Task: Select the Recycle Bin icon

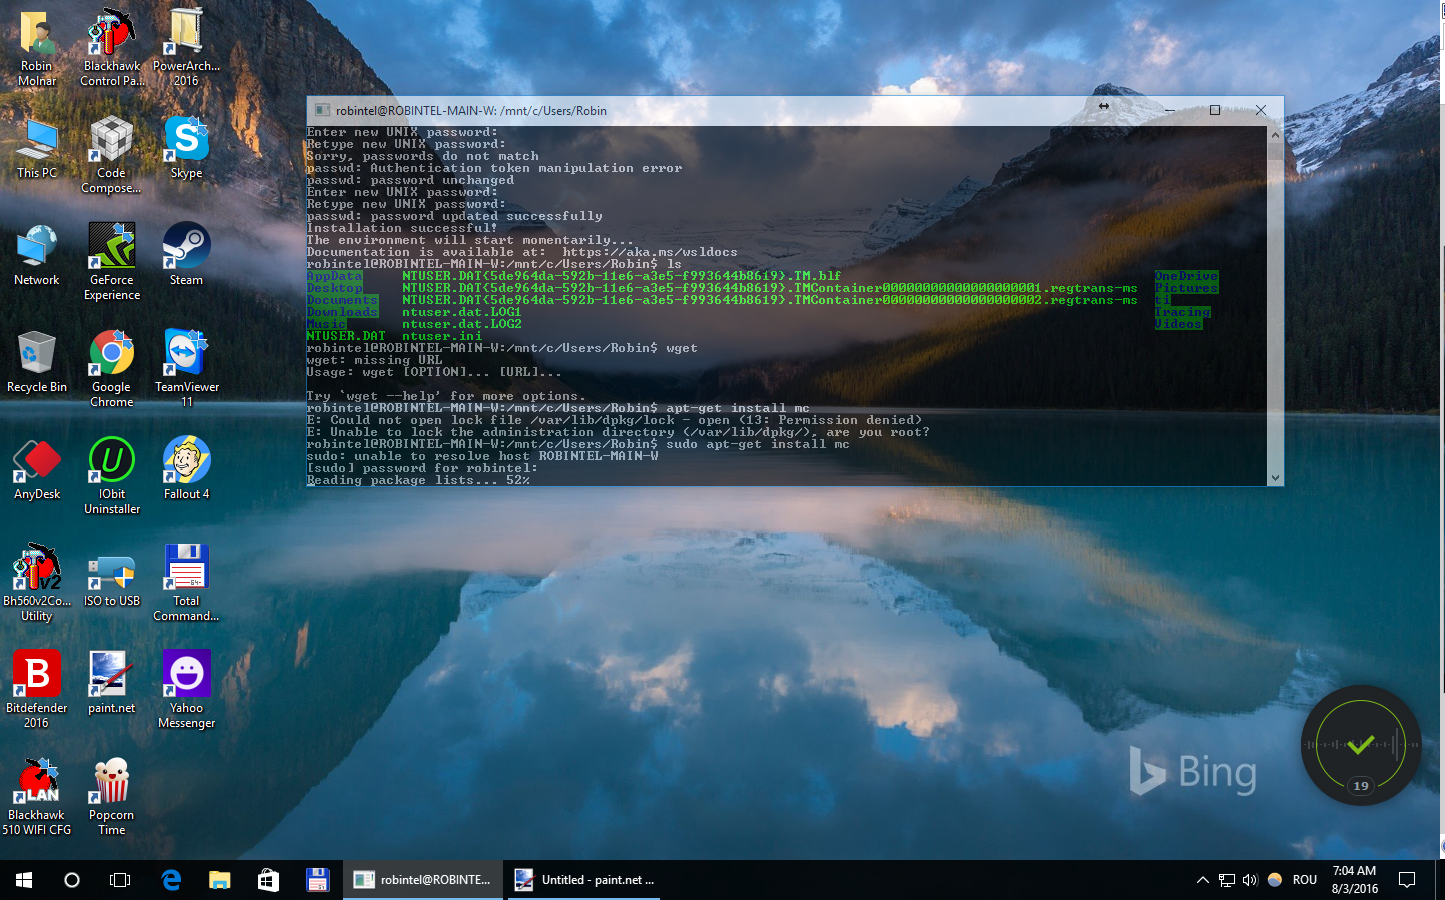Action: point(37,362)
